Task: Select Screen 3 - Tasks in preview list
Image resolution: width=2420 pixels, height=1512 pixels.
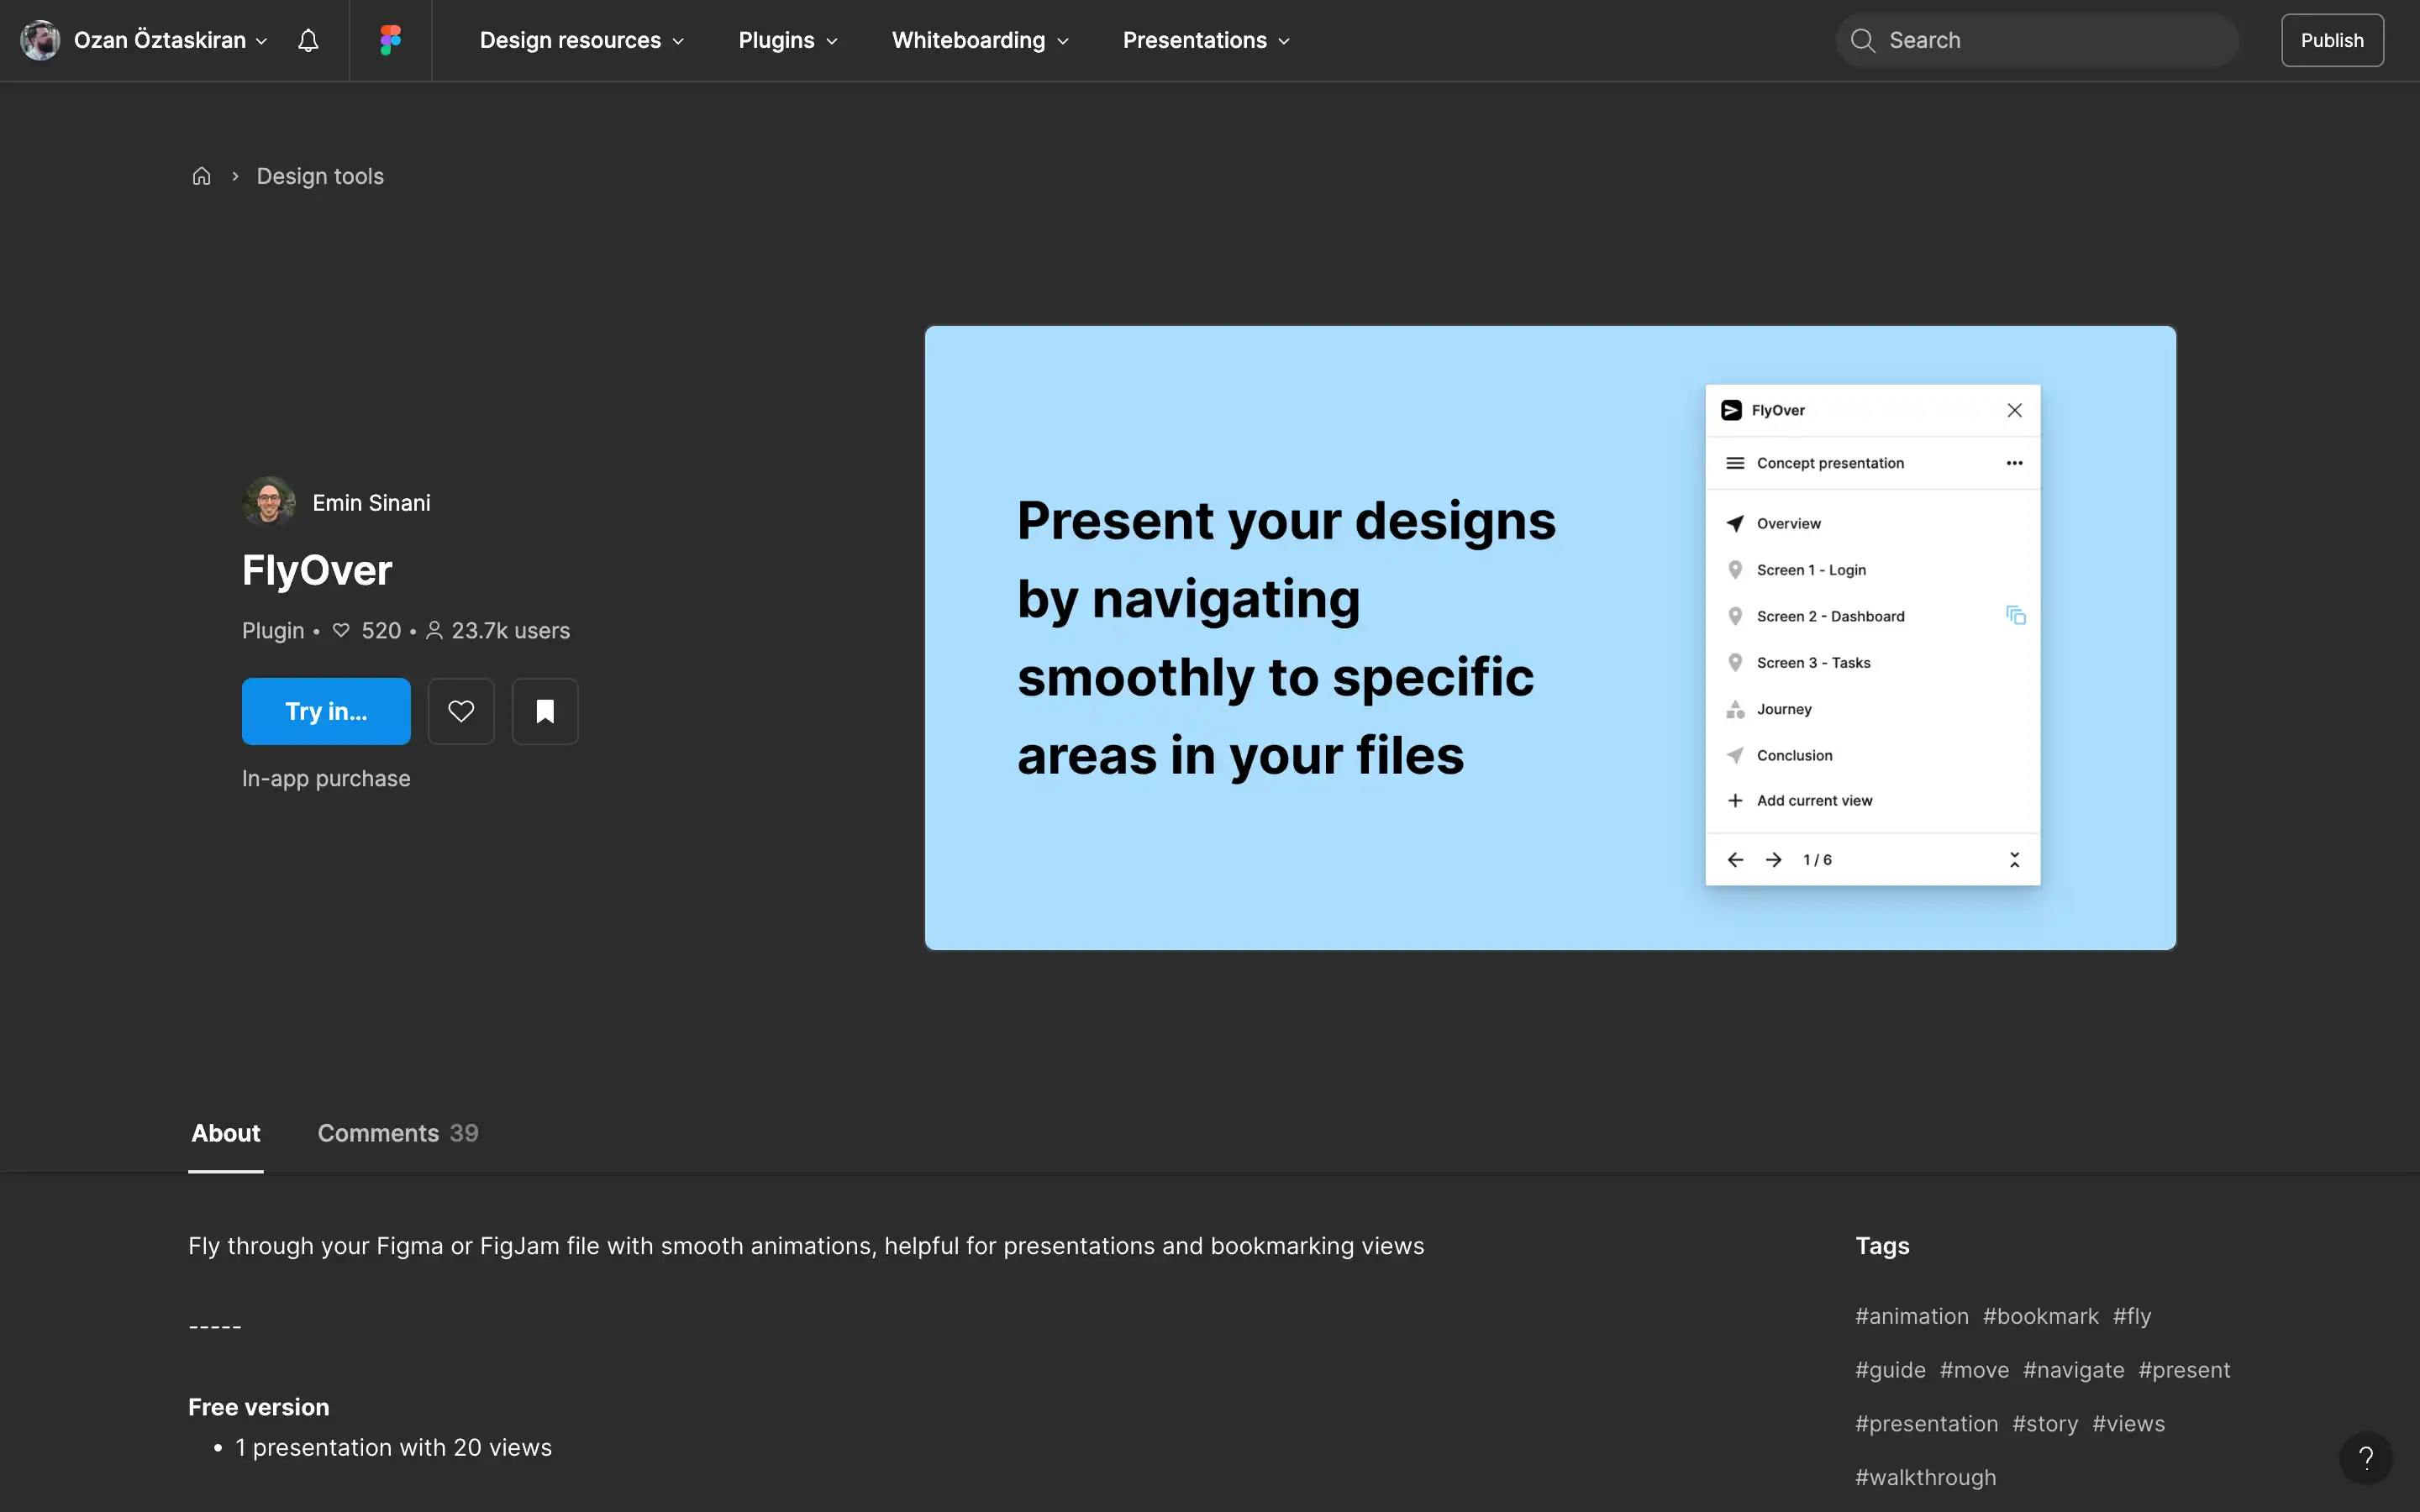Action: coord(1872,662)
